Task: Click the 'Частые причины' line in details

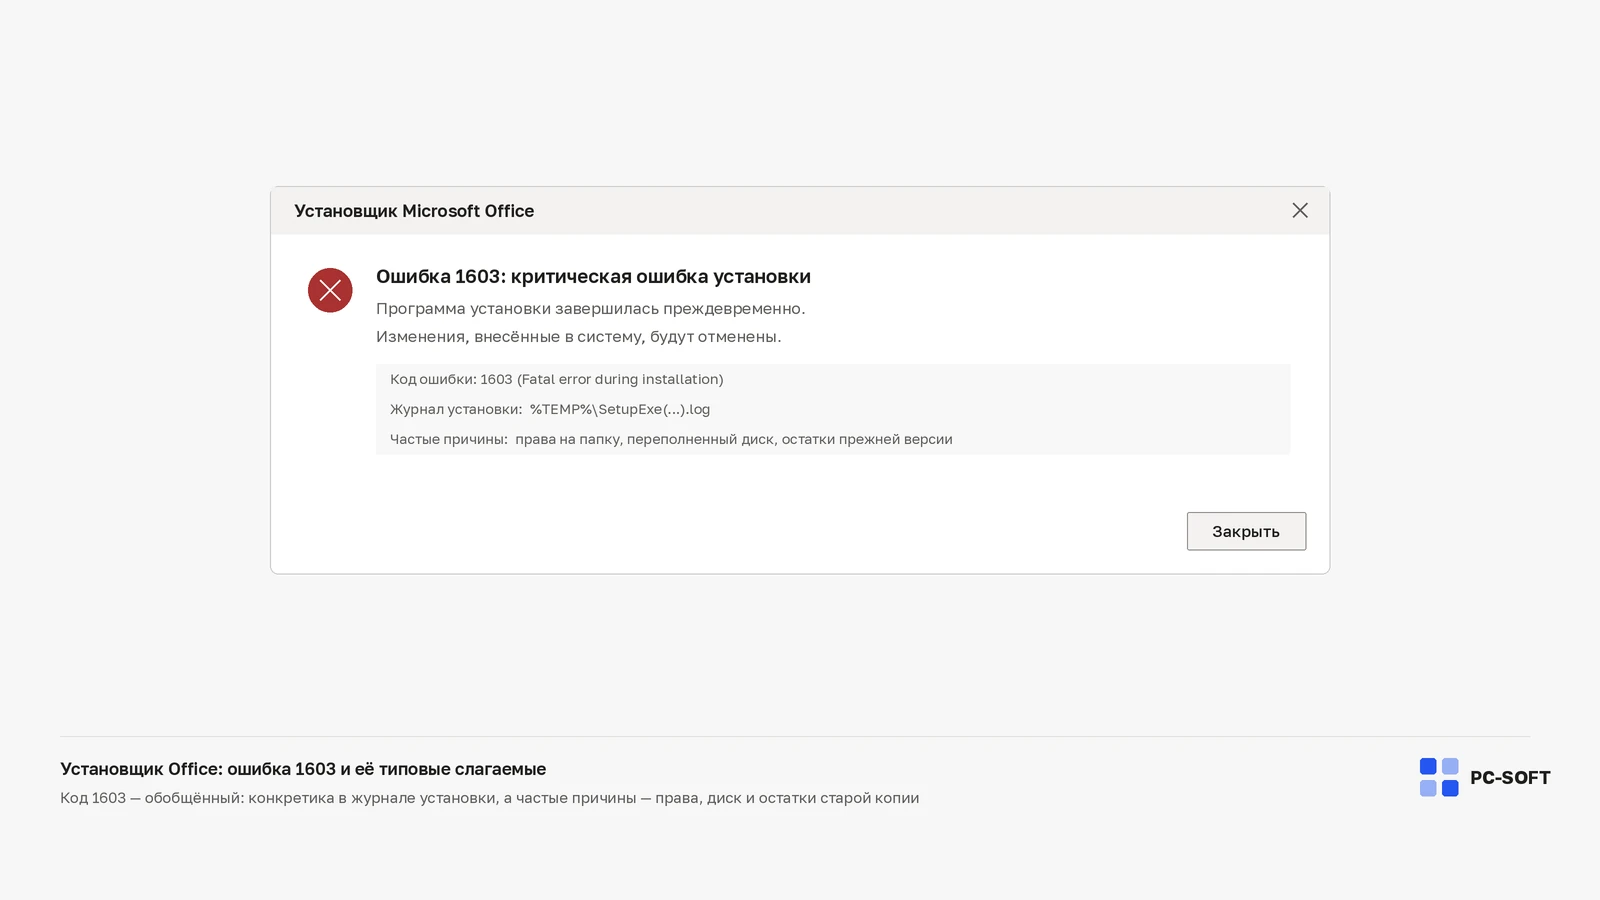Action: coord(671,439)
